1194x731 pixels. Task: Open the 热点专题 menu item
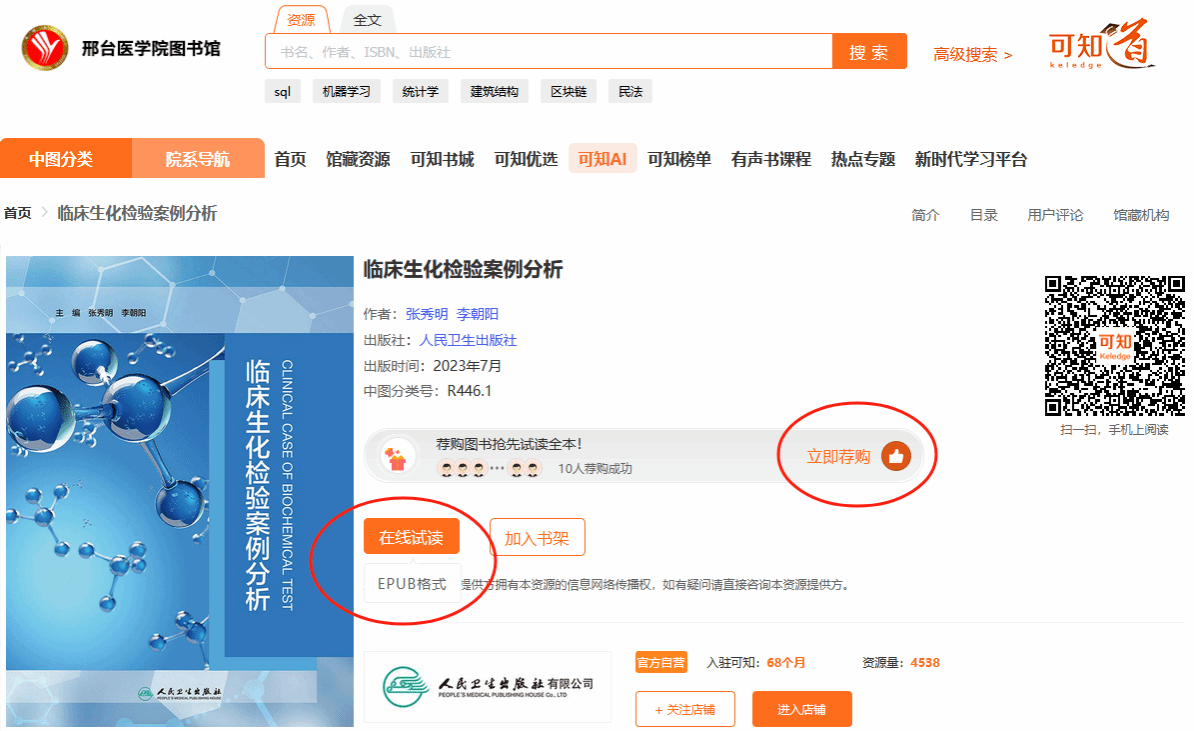tap(863, 159)
